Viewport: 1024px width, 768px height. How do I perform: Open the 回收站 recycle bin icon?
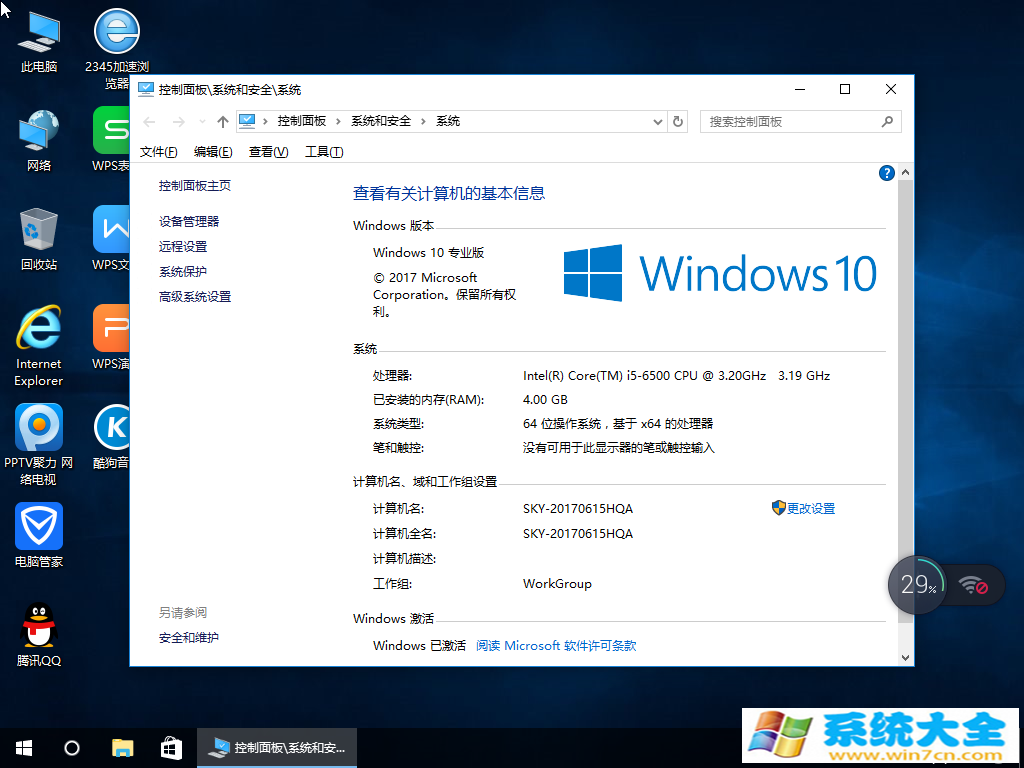[39, 239]
